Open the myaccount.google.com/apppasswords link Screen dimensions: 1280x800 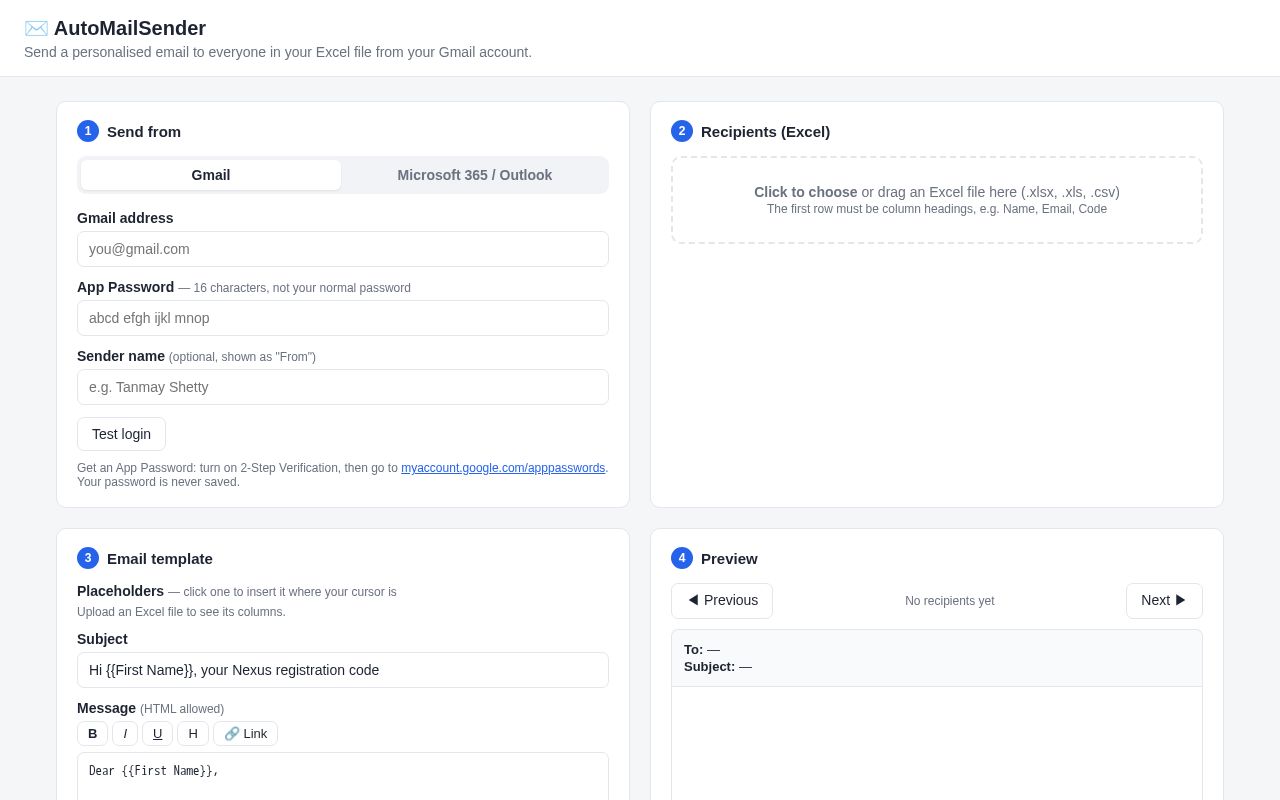pos(503,468)
